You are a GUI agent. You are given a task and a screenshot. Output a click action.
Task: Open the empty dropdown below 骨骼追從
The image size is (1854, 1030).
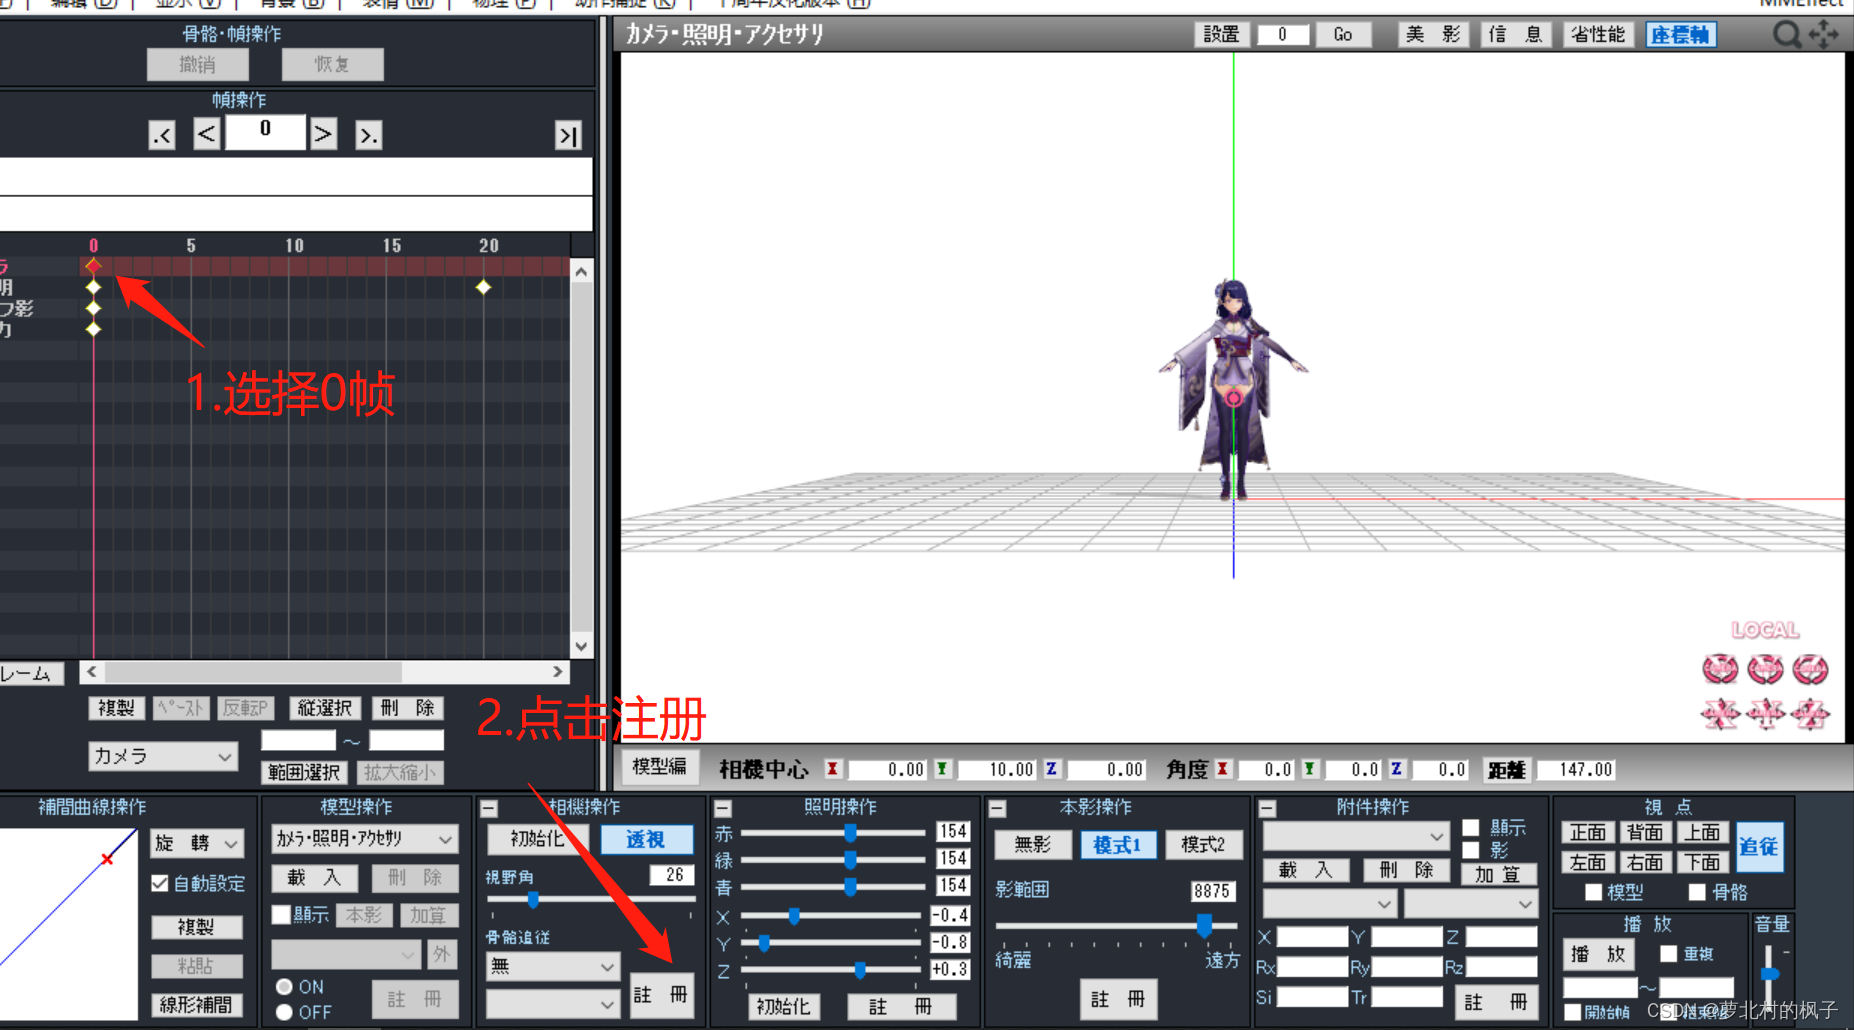point(552,1003)
